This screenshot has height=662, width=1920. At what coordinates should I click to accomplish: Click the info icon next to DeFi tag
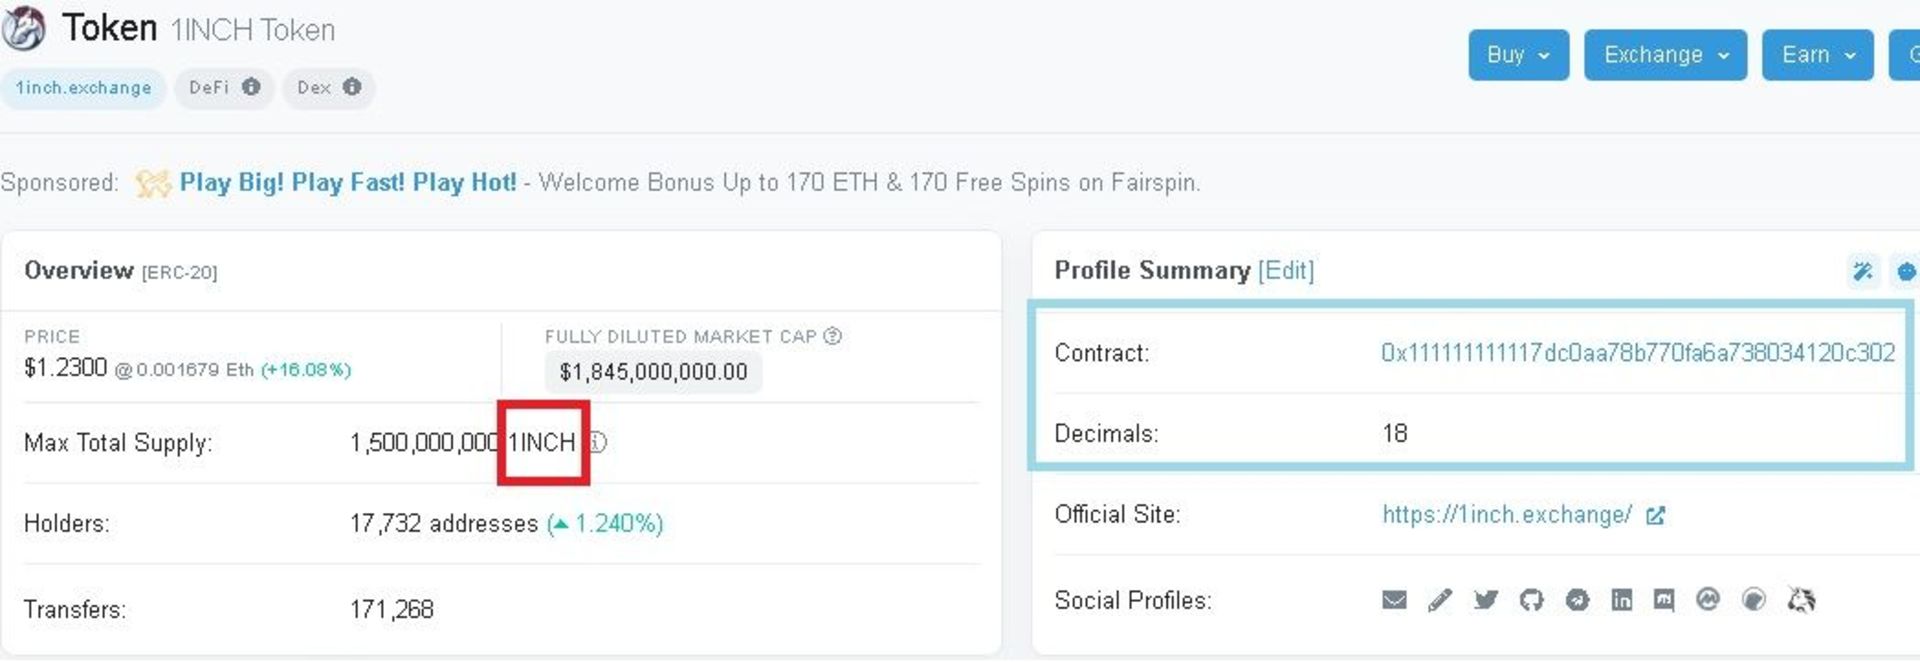(x=251, y=87)
